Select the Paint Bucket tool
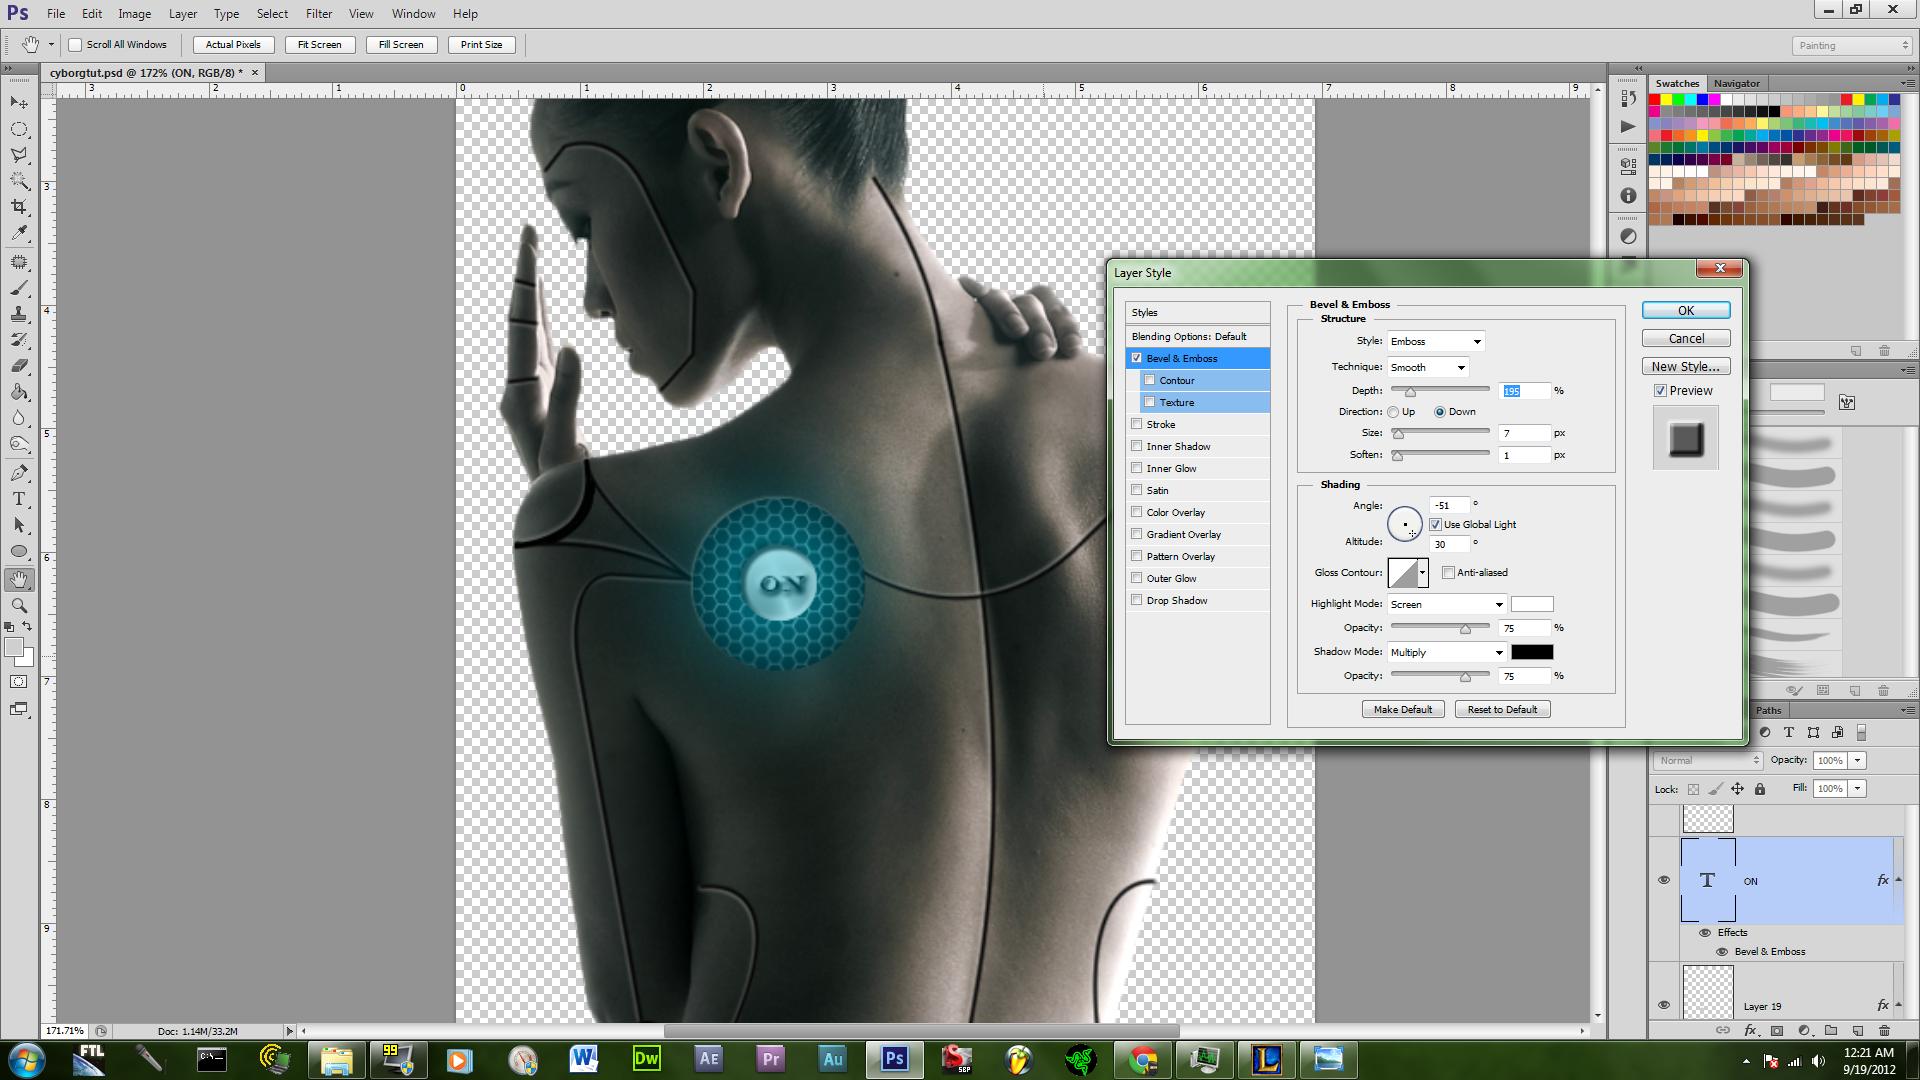 coord(19,392)
